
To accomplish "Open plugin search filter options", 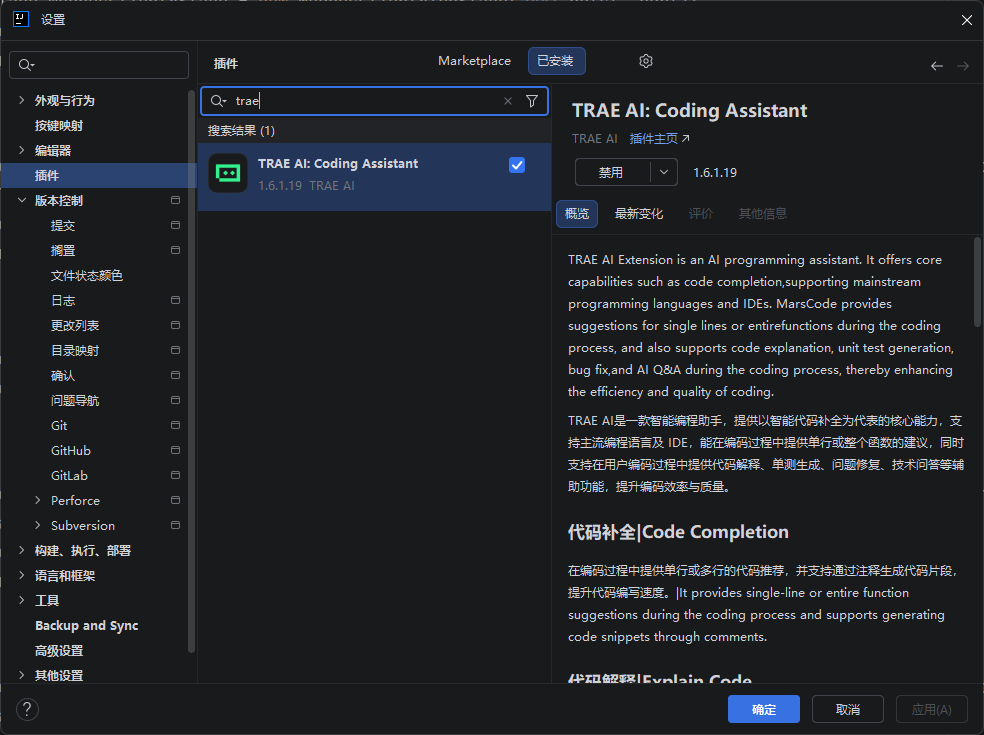I will coord(532,101).
